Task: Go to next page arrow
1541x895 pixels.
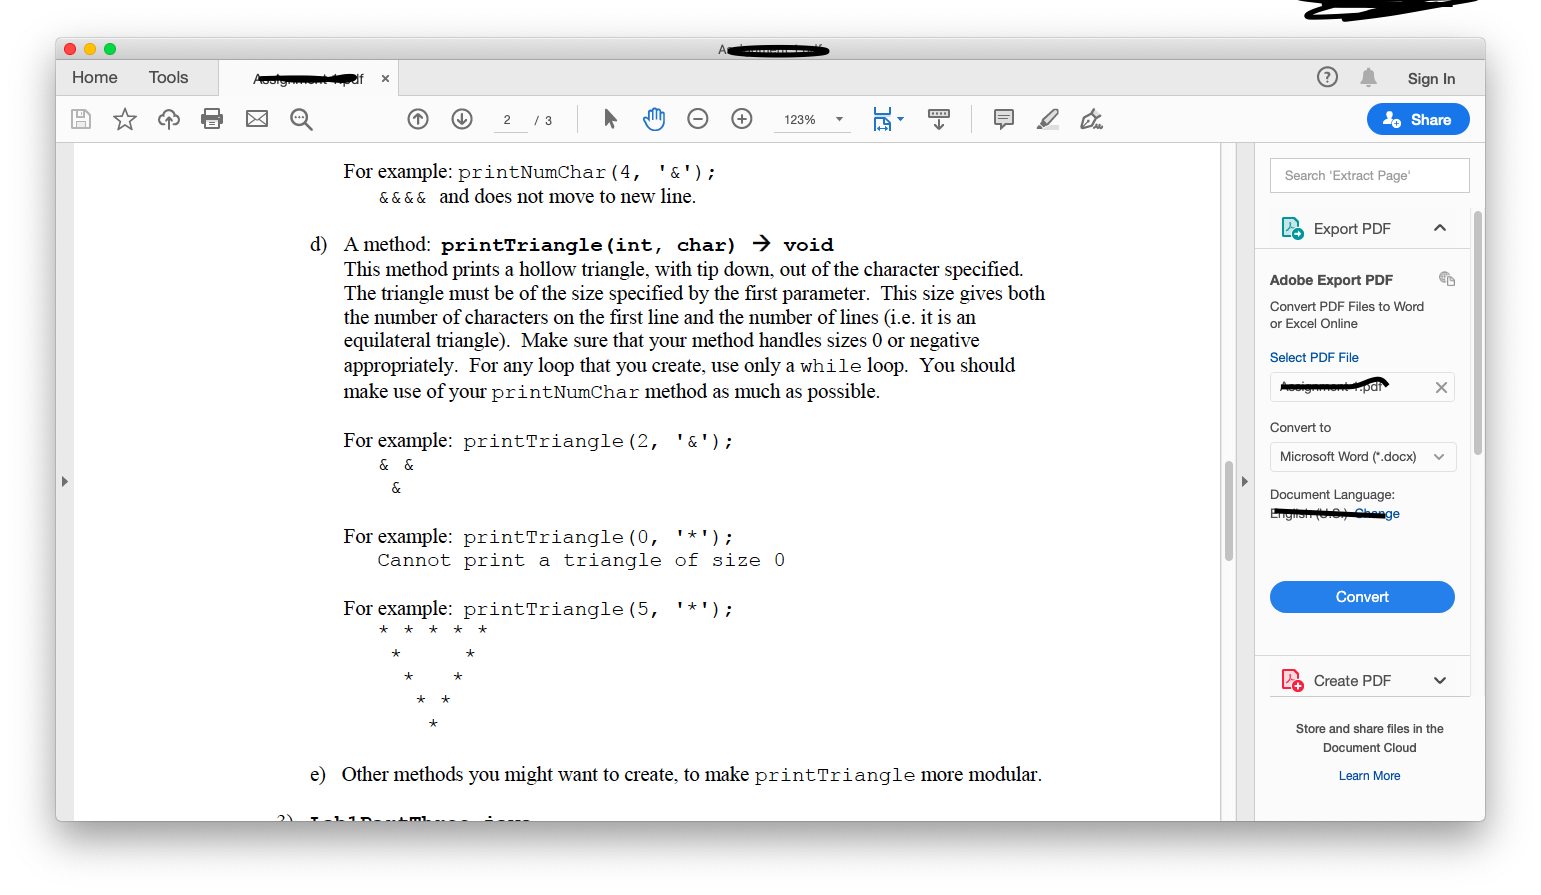Action: (x=462, y=119)
